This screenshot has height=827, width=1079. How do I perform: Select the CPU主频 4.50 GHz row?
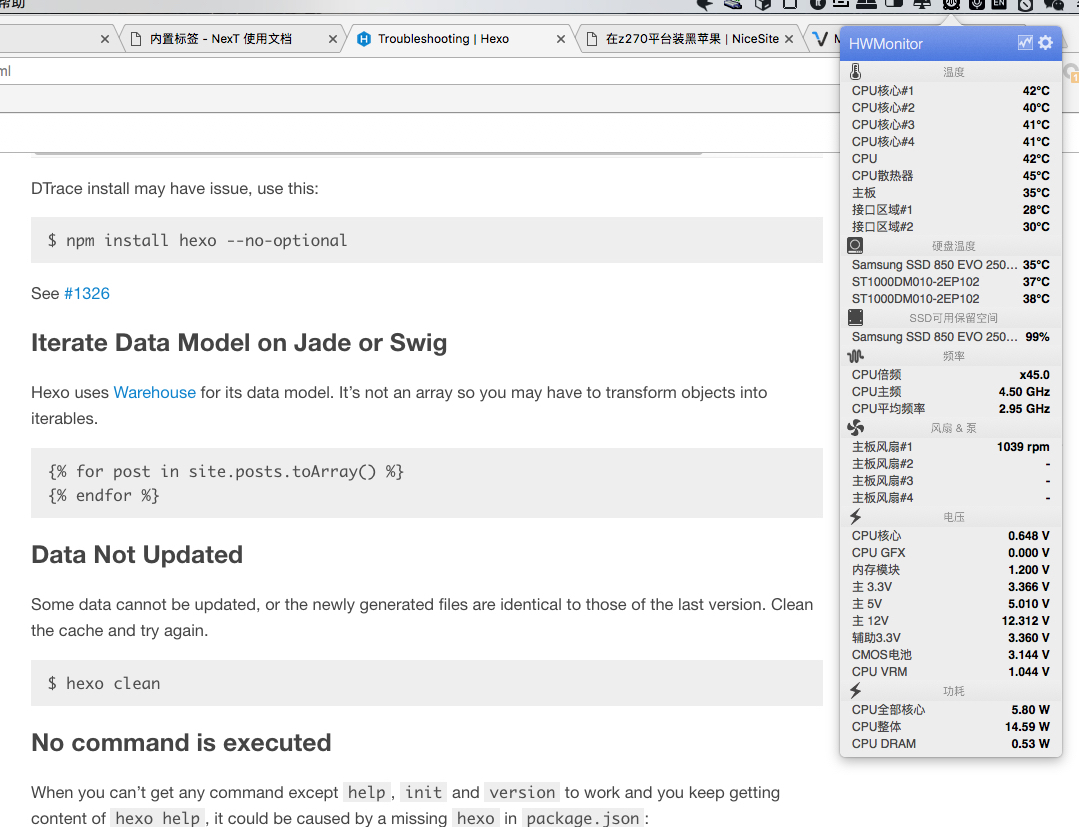(950, 392)
